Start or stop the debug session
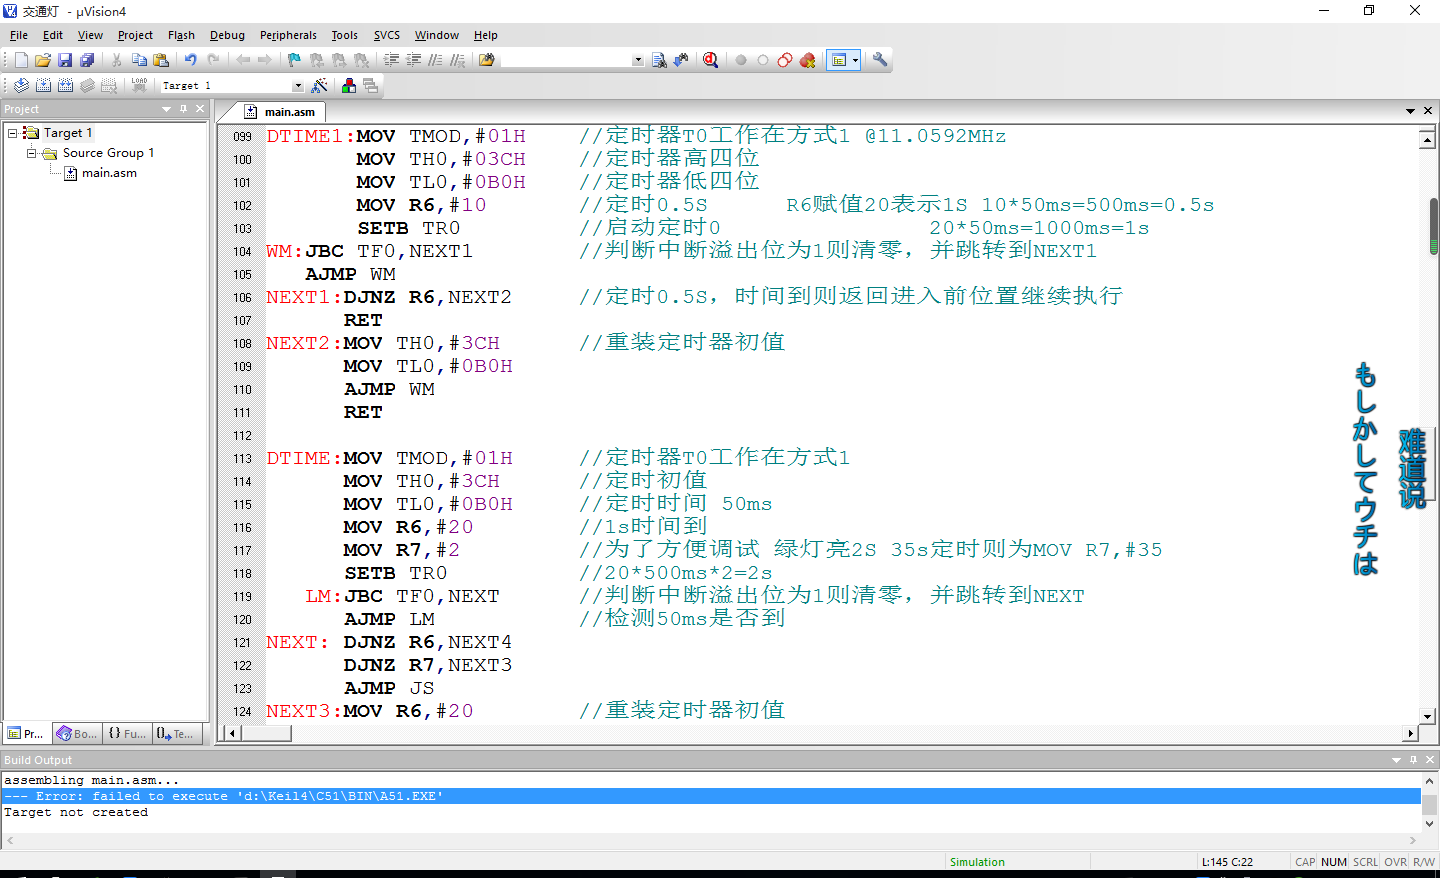The image size is (1440, 878). [x=710, y=60]
